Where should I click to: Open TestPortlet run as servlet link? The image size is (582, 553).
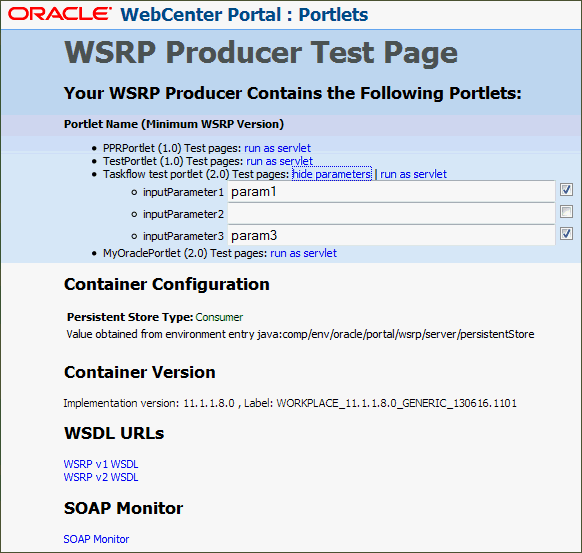pyautogui.click(x=279, y=161)
